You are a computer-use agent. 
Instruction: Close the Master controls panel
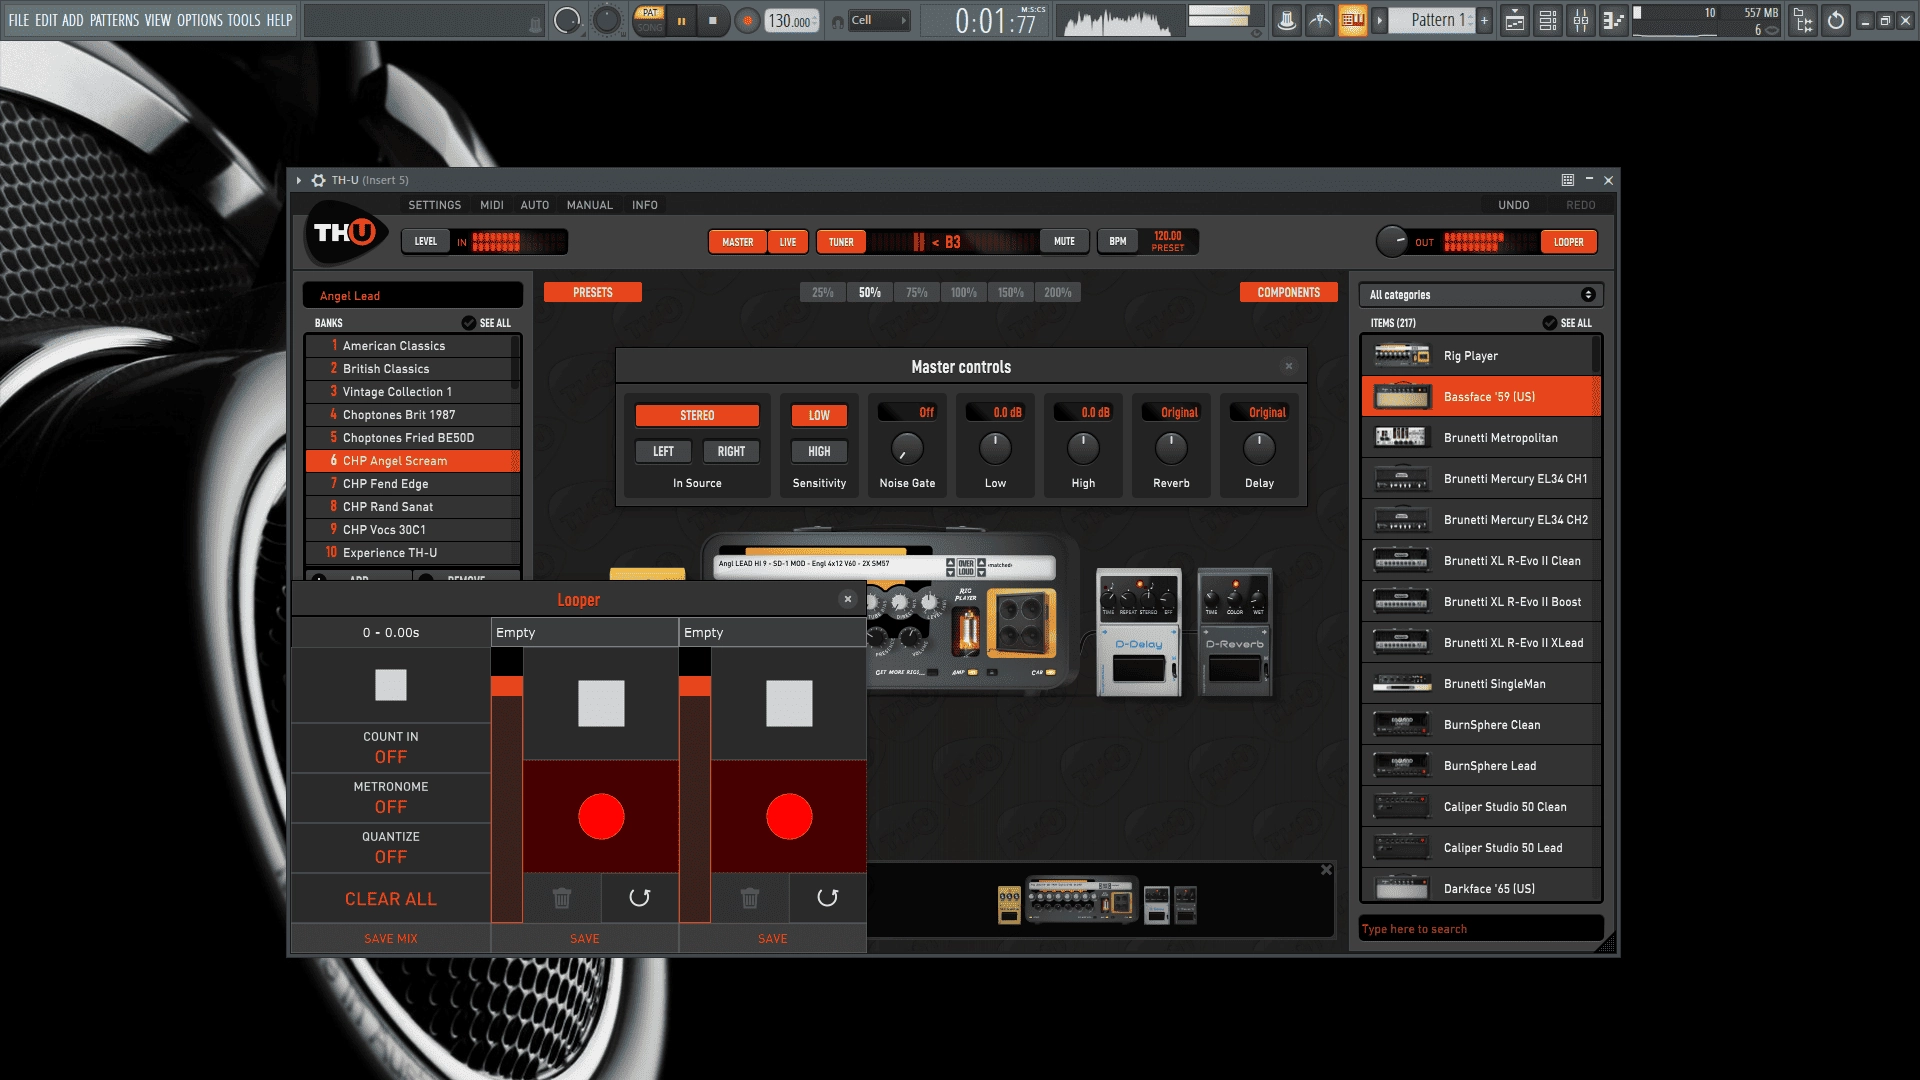pos(1289,366)
